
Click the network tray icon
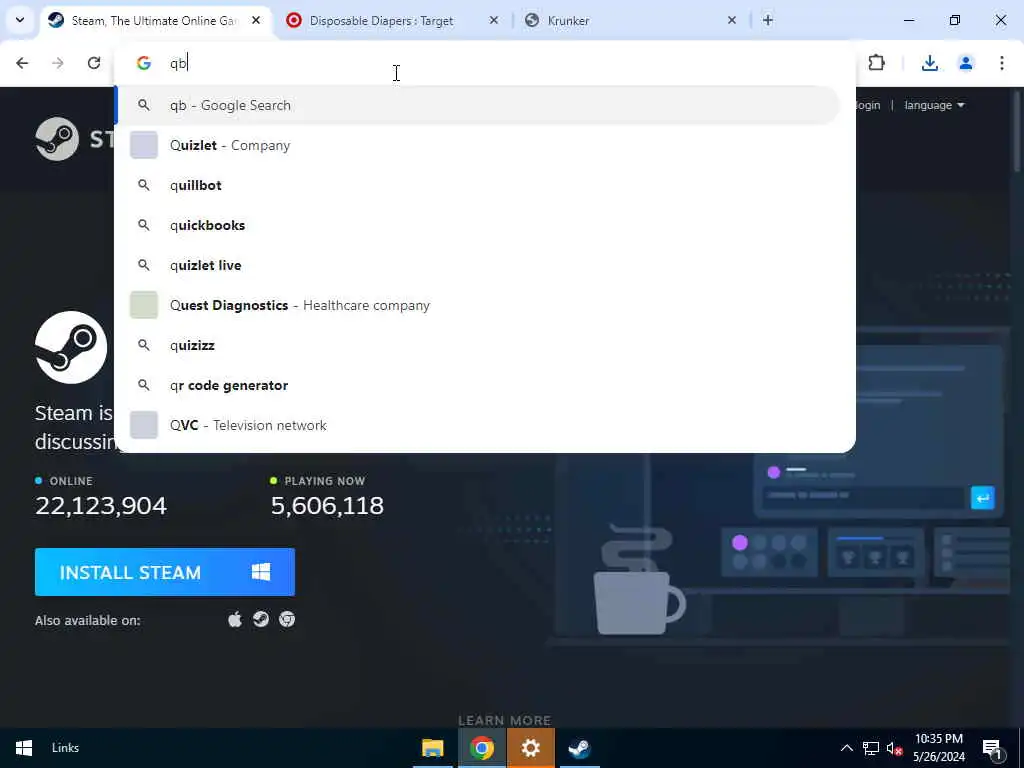click(x=871, y=748)
